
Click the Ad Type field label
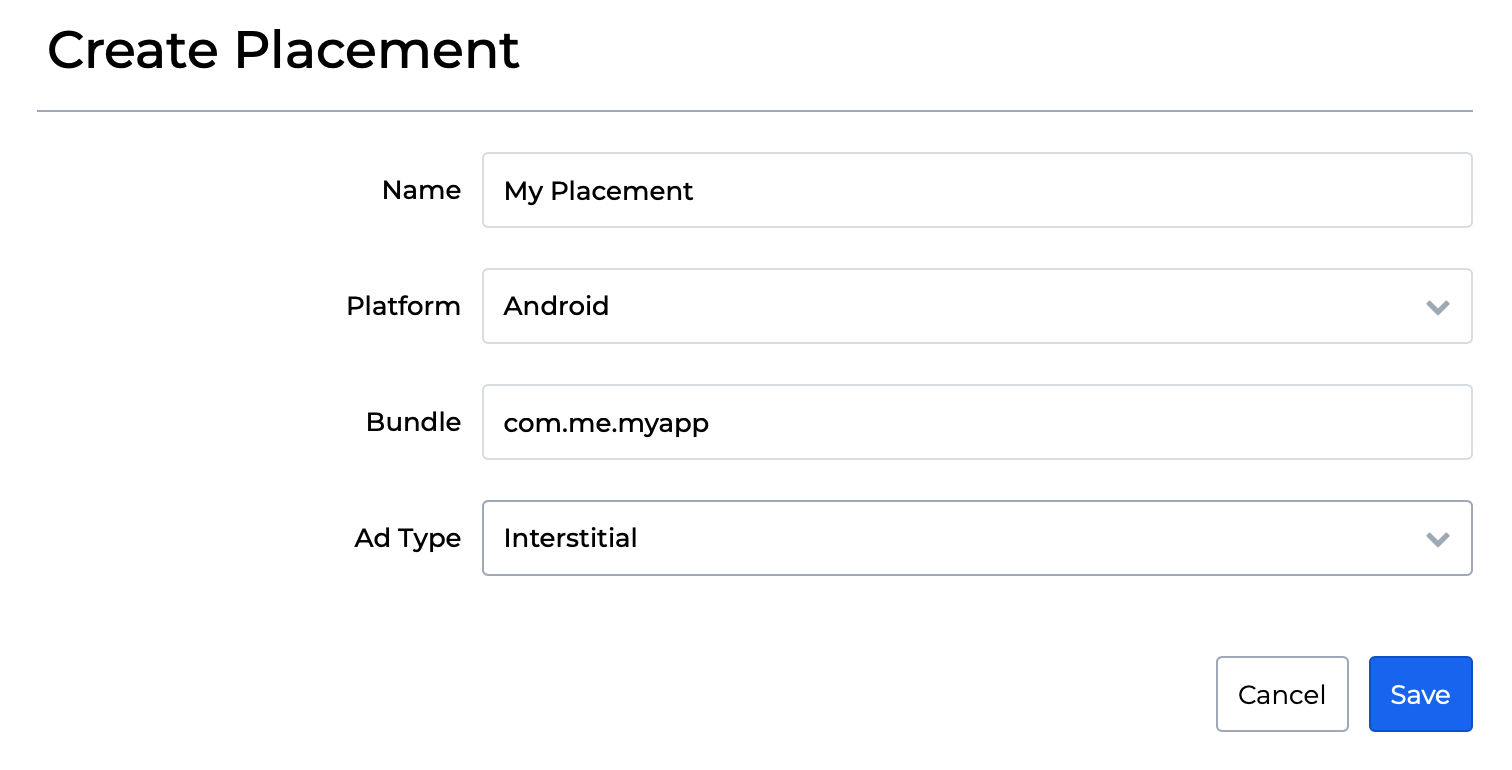point(407,538)
